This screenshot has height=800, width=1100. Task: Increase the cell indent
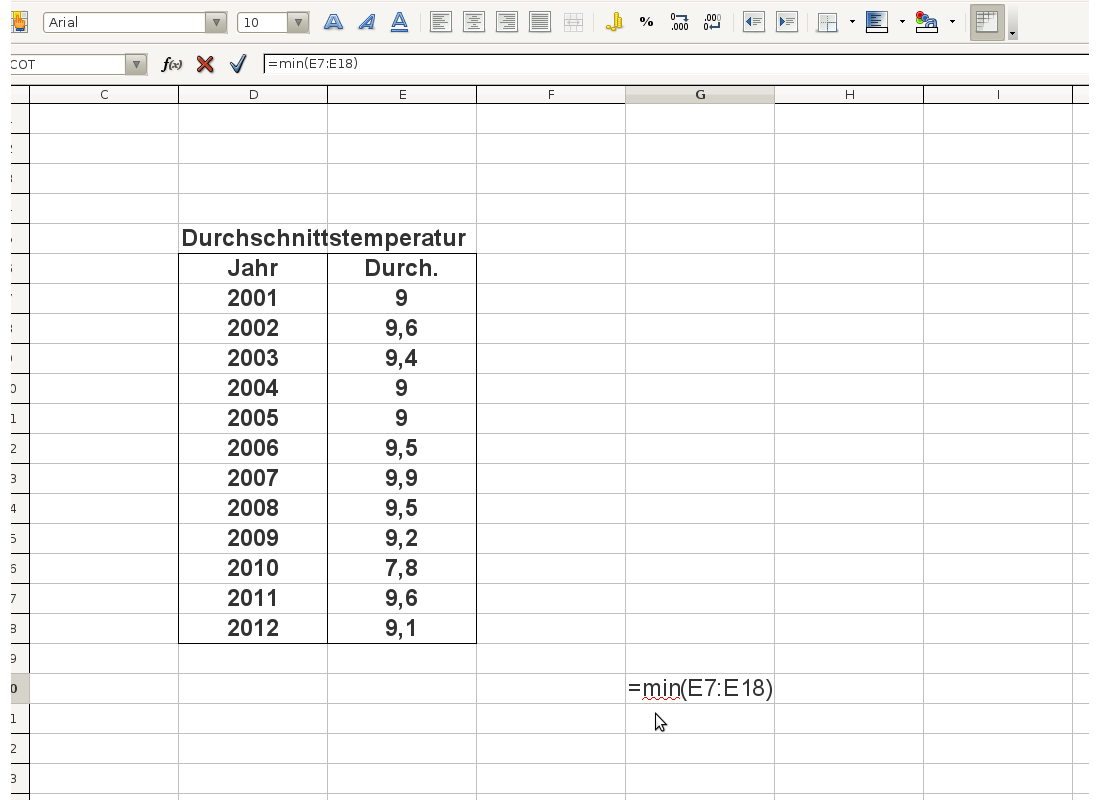point(787,22)
